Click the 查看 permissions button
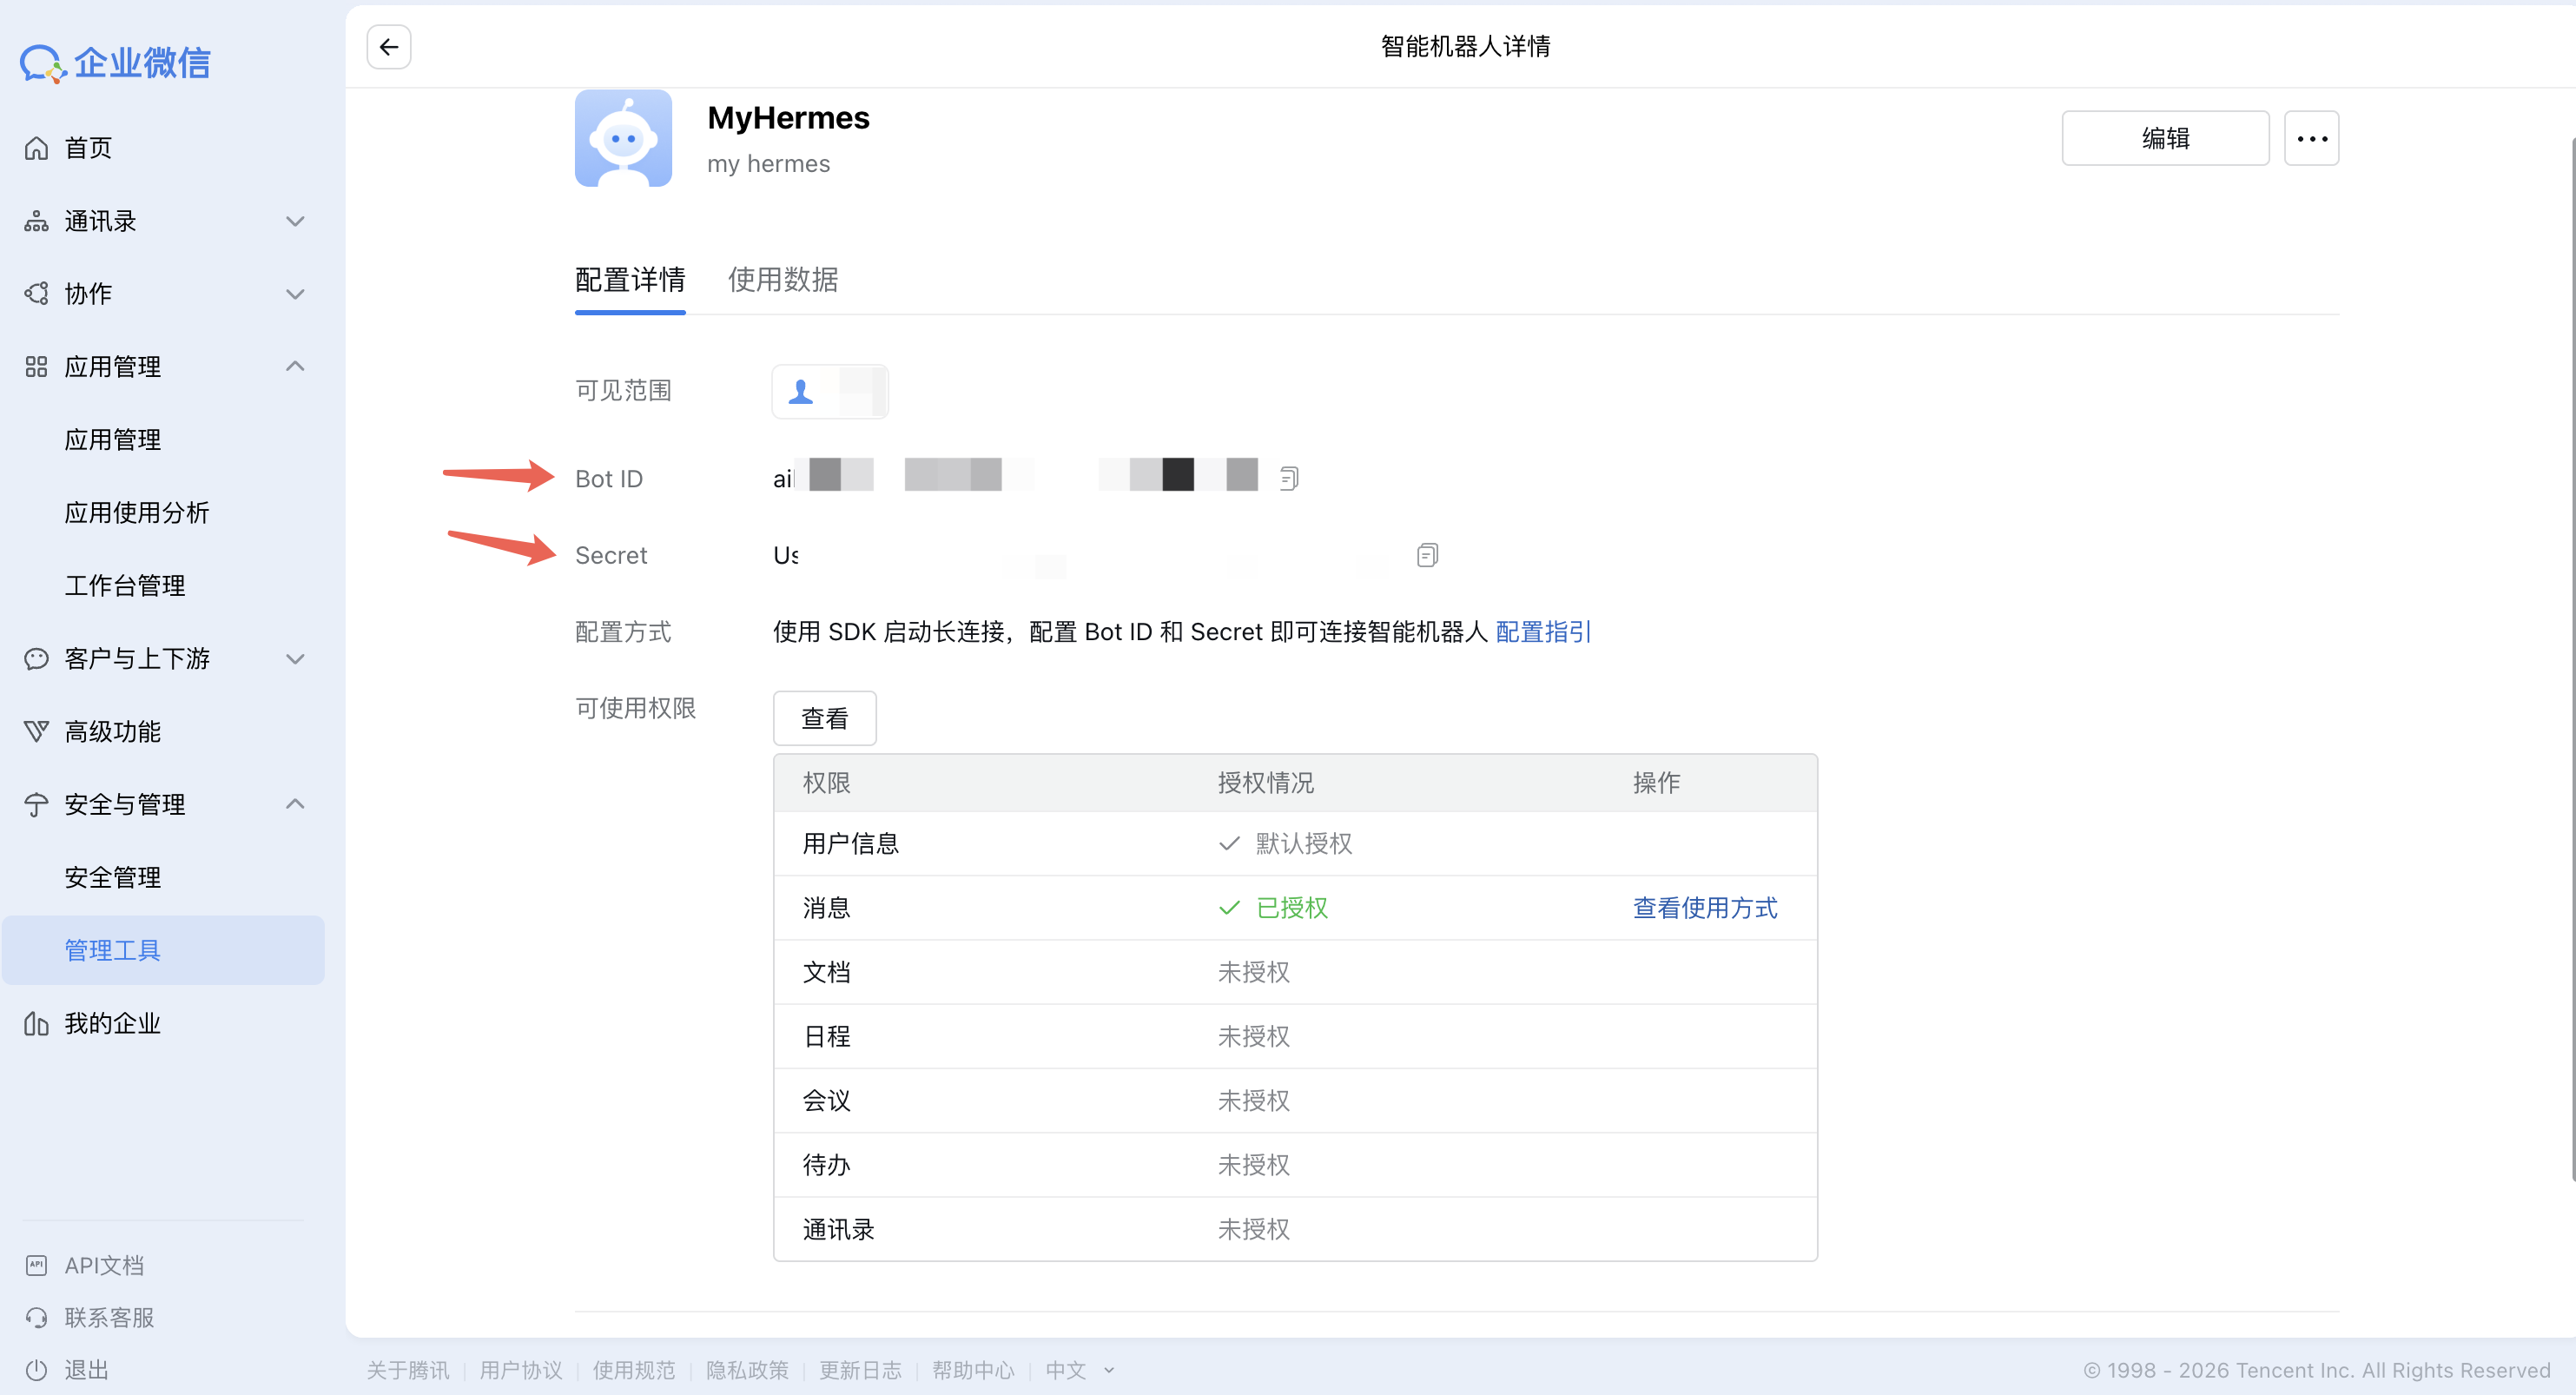This screenshot has height=1395, width=2576. [824, 718]
